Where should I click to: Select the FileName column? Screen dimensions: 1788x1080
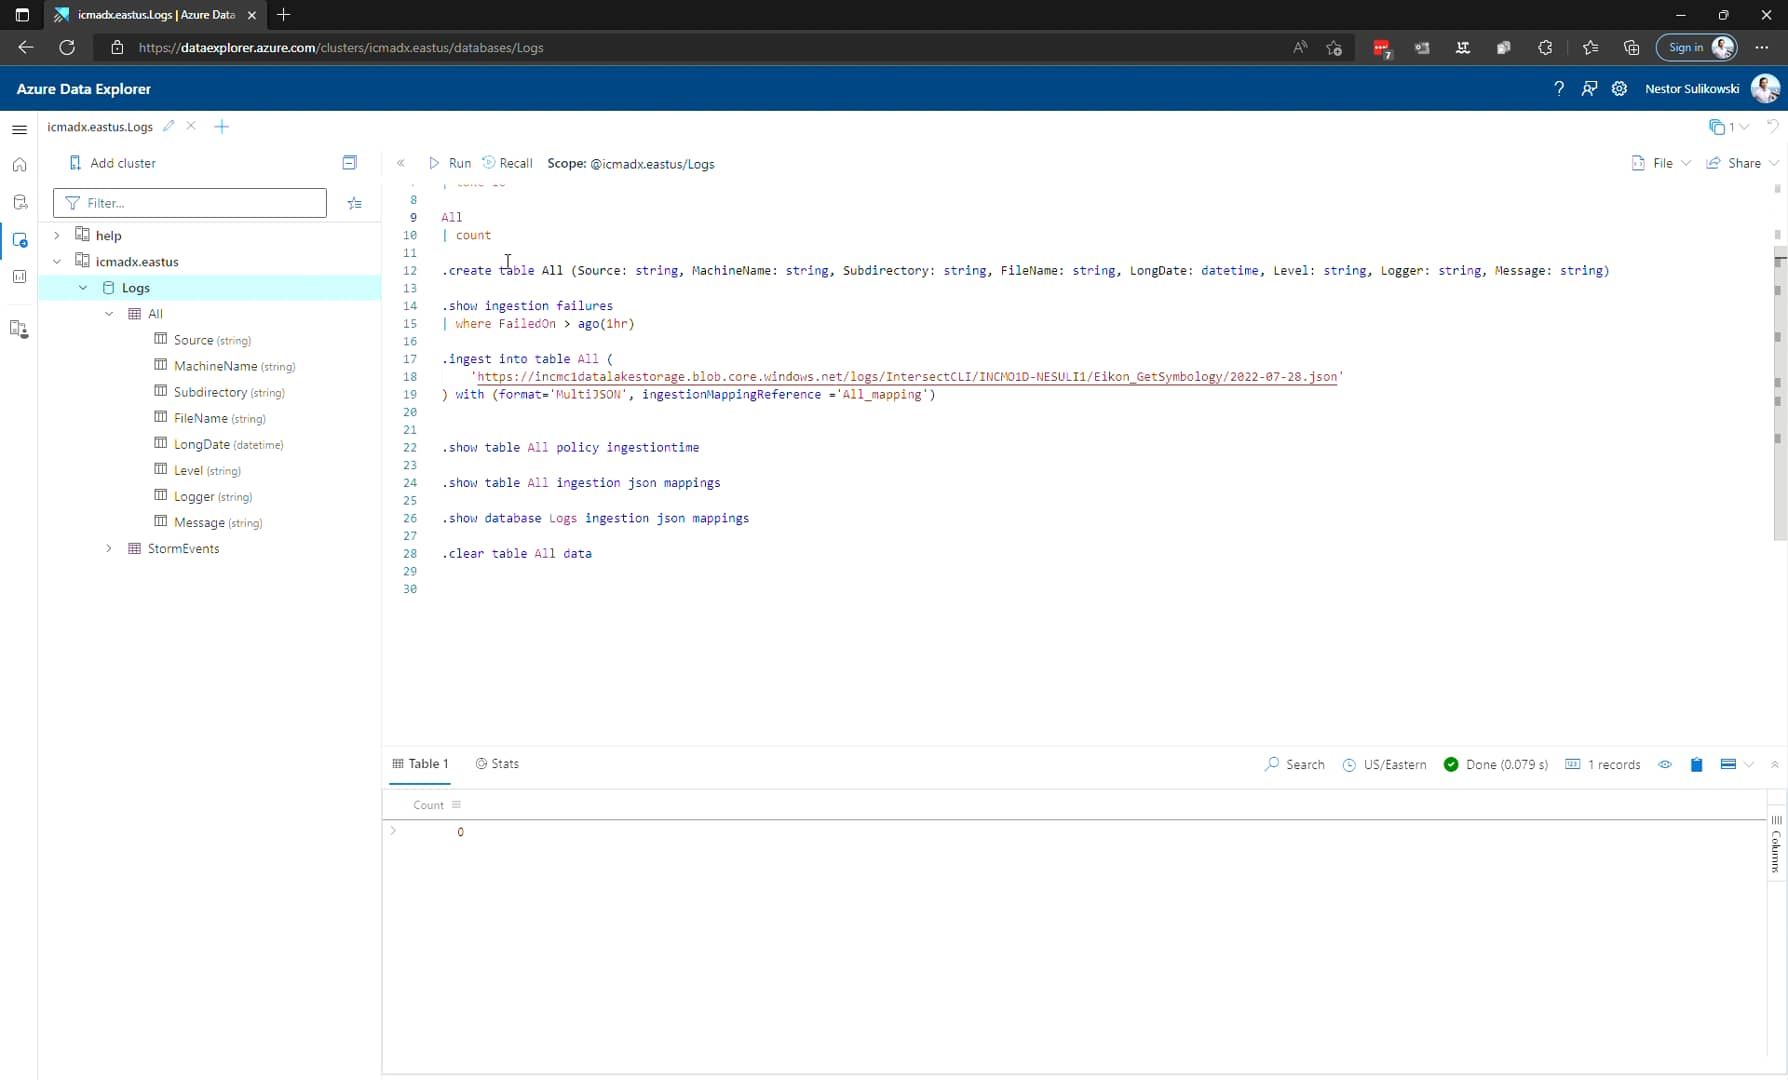click(x=210, y=418)
